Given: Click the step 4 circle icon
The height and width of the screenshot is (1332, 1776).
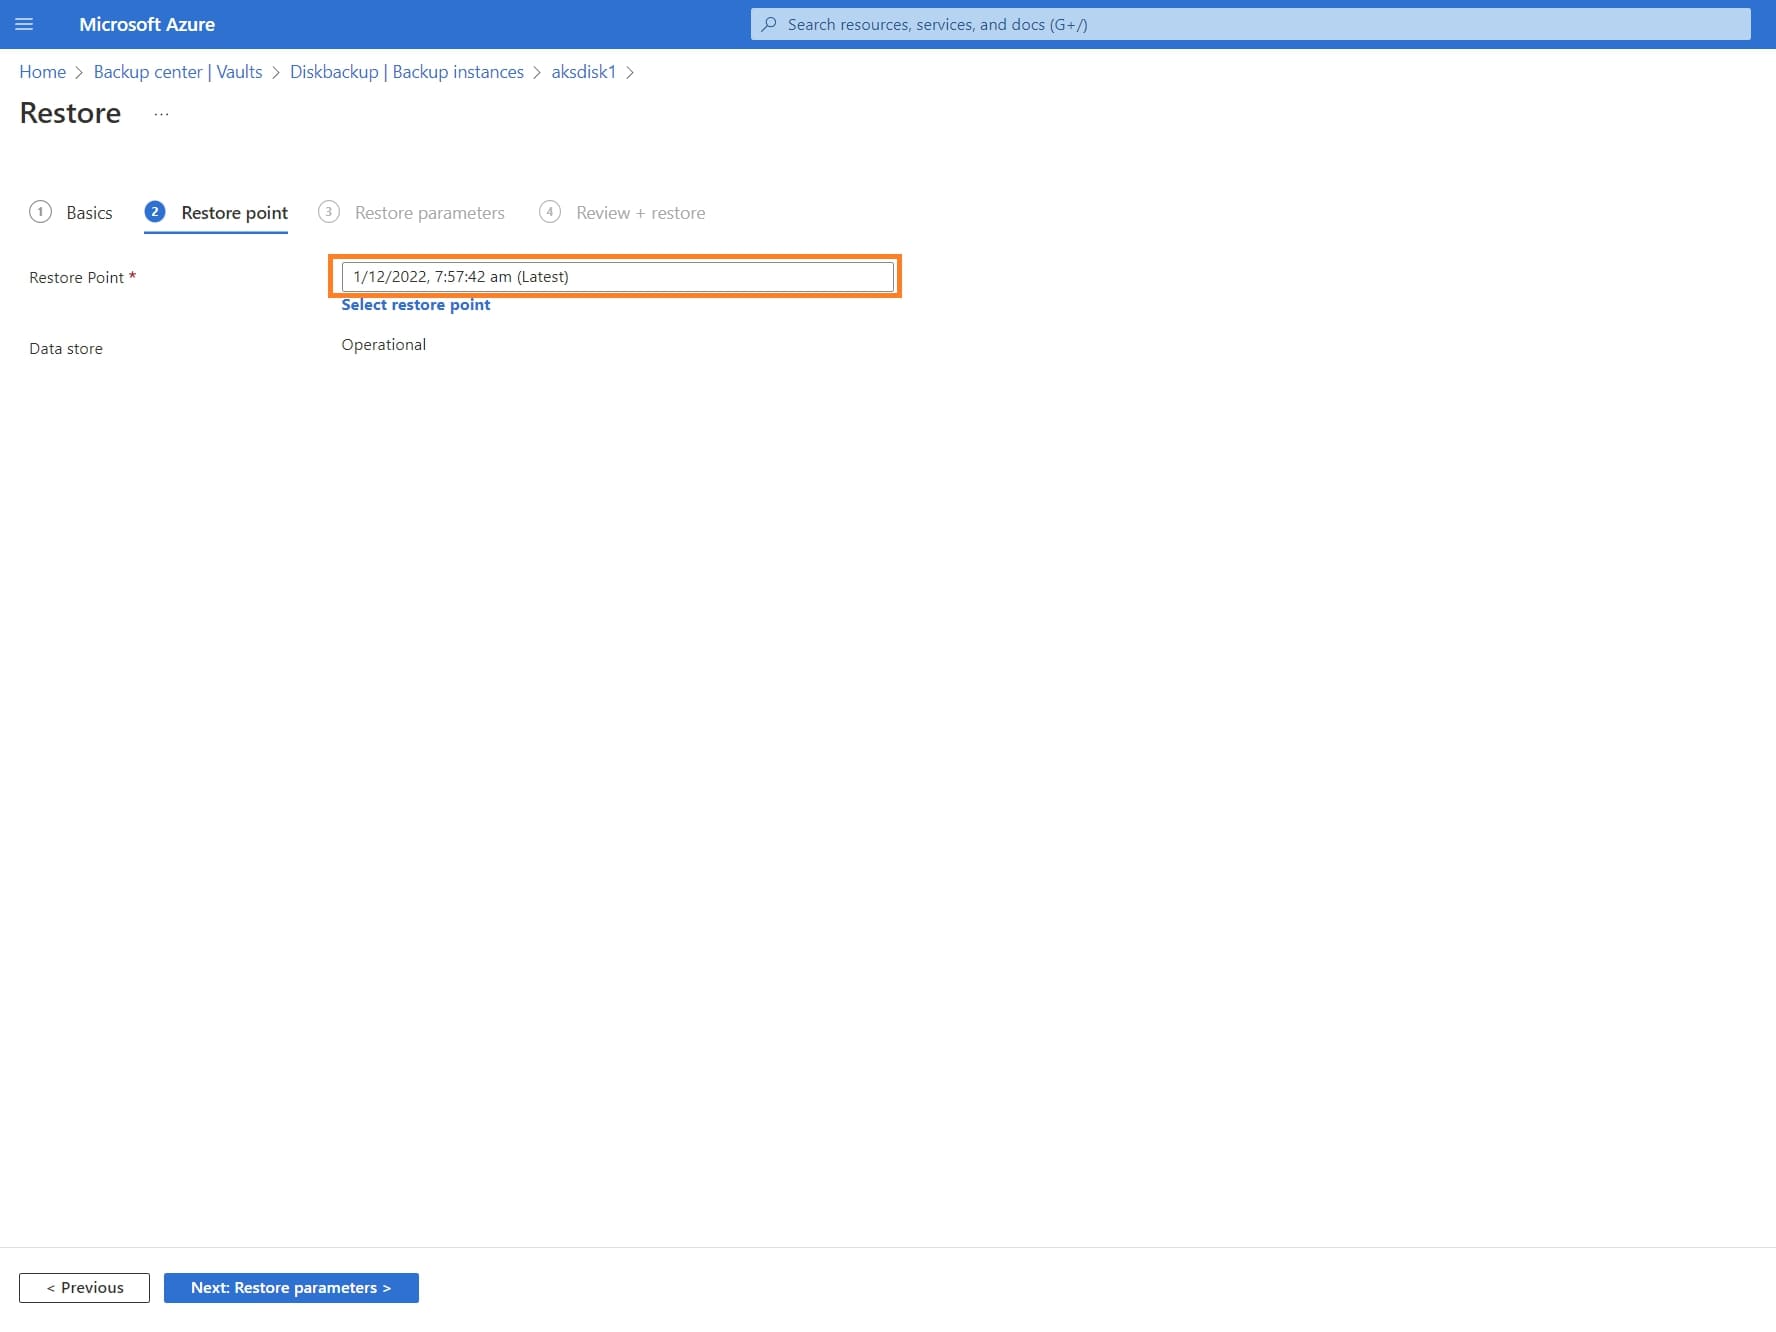Looking at the screenshot, I should point(550,212).
